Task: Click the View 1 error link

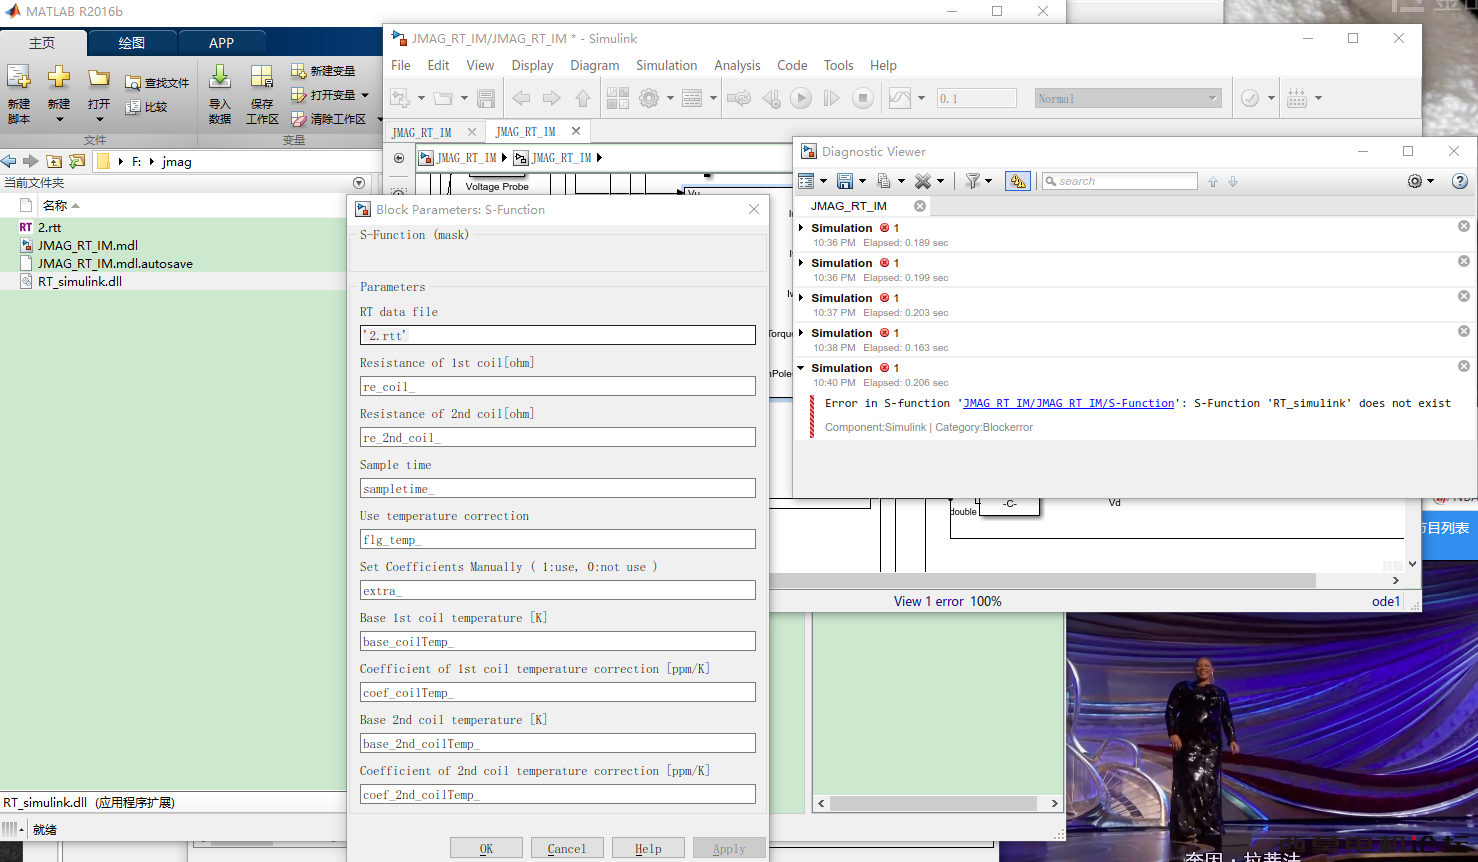Action: click(929, 601)
